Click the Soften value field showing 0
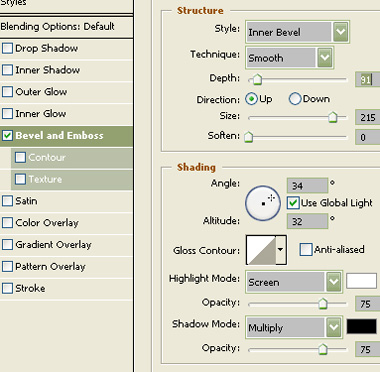The image size is (380, 372). pos(368,137)
